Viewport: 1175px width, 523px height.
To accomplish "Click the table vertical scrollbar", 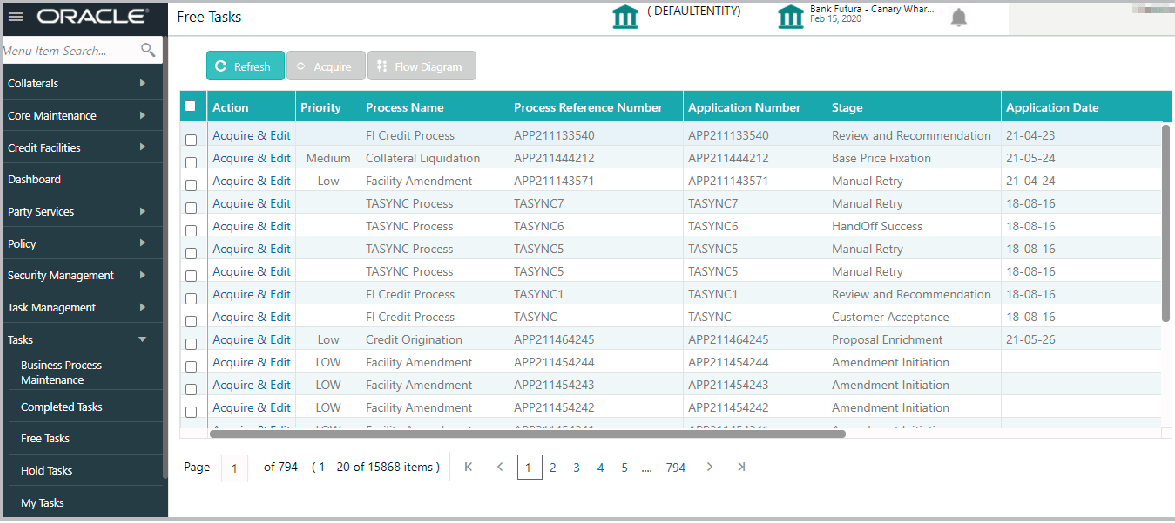I will coord(1165,223).
